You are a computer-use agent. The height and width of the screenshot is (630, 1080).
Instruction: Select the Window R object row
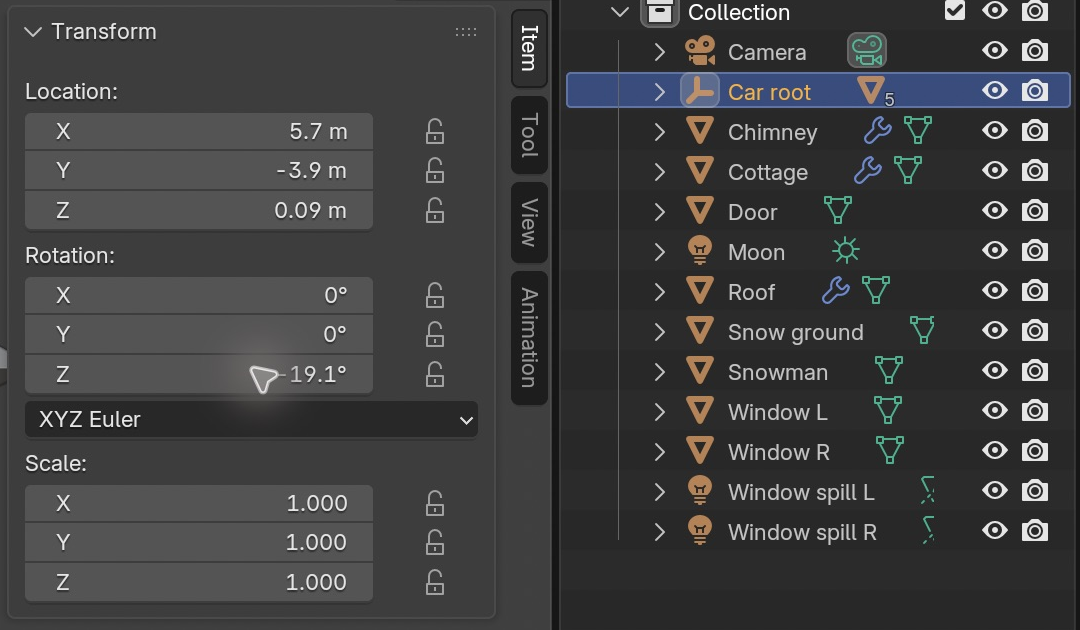[x=818, y=451]
